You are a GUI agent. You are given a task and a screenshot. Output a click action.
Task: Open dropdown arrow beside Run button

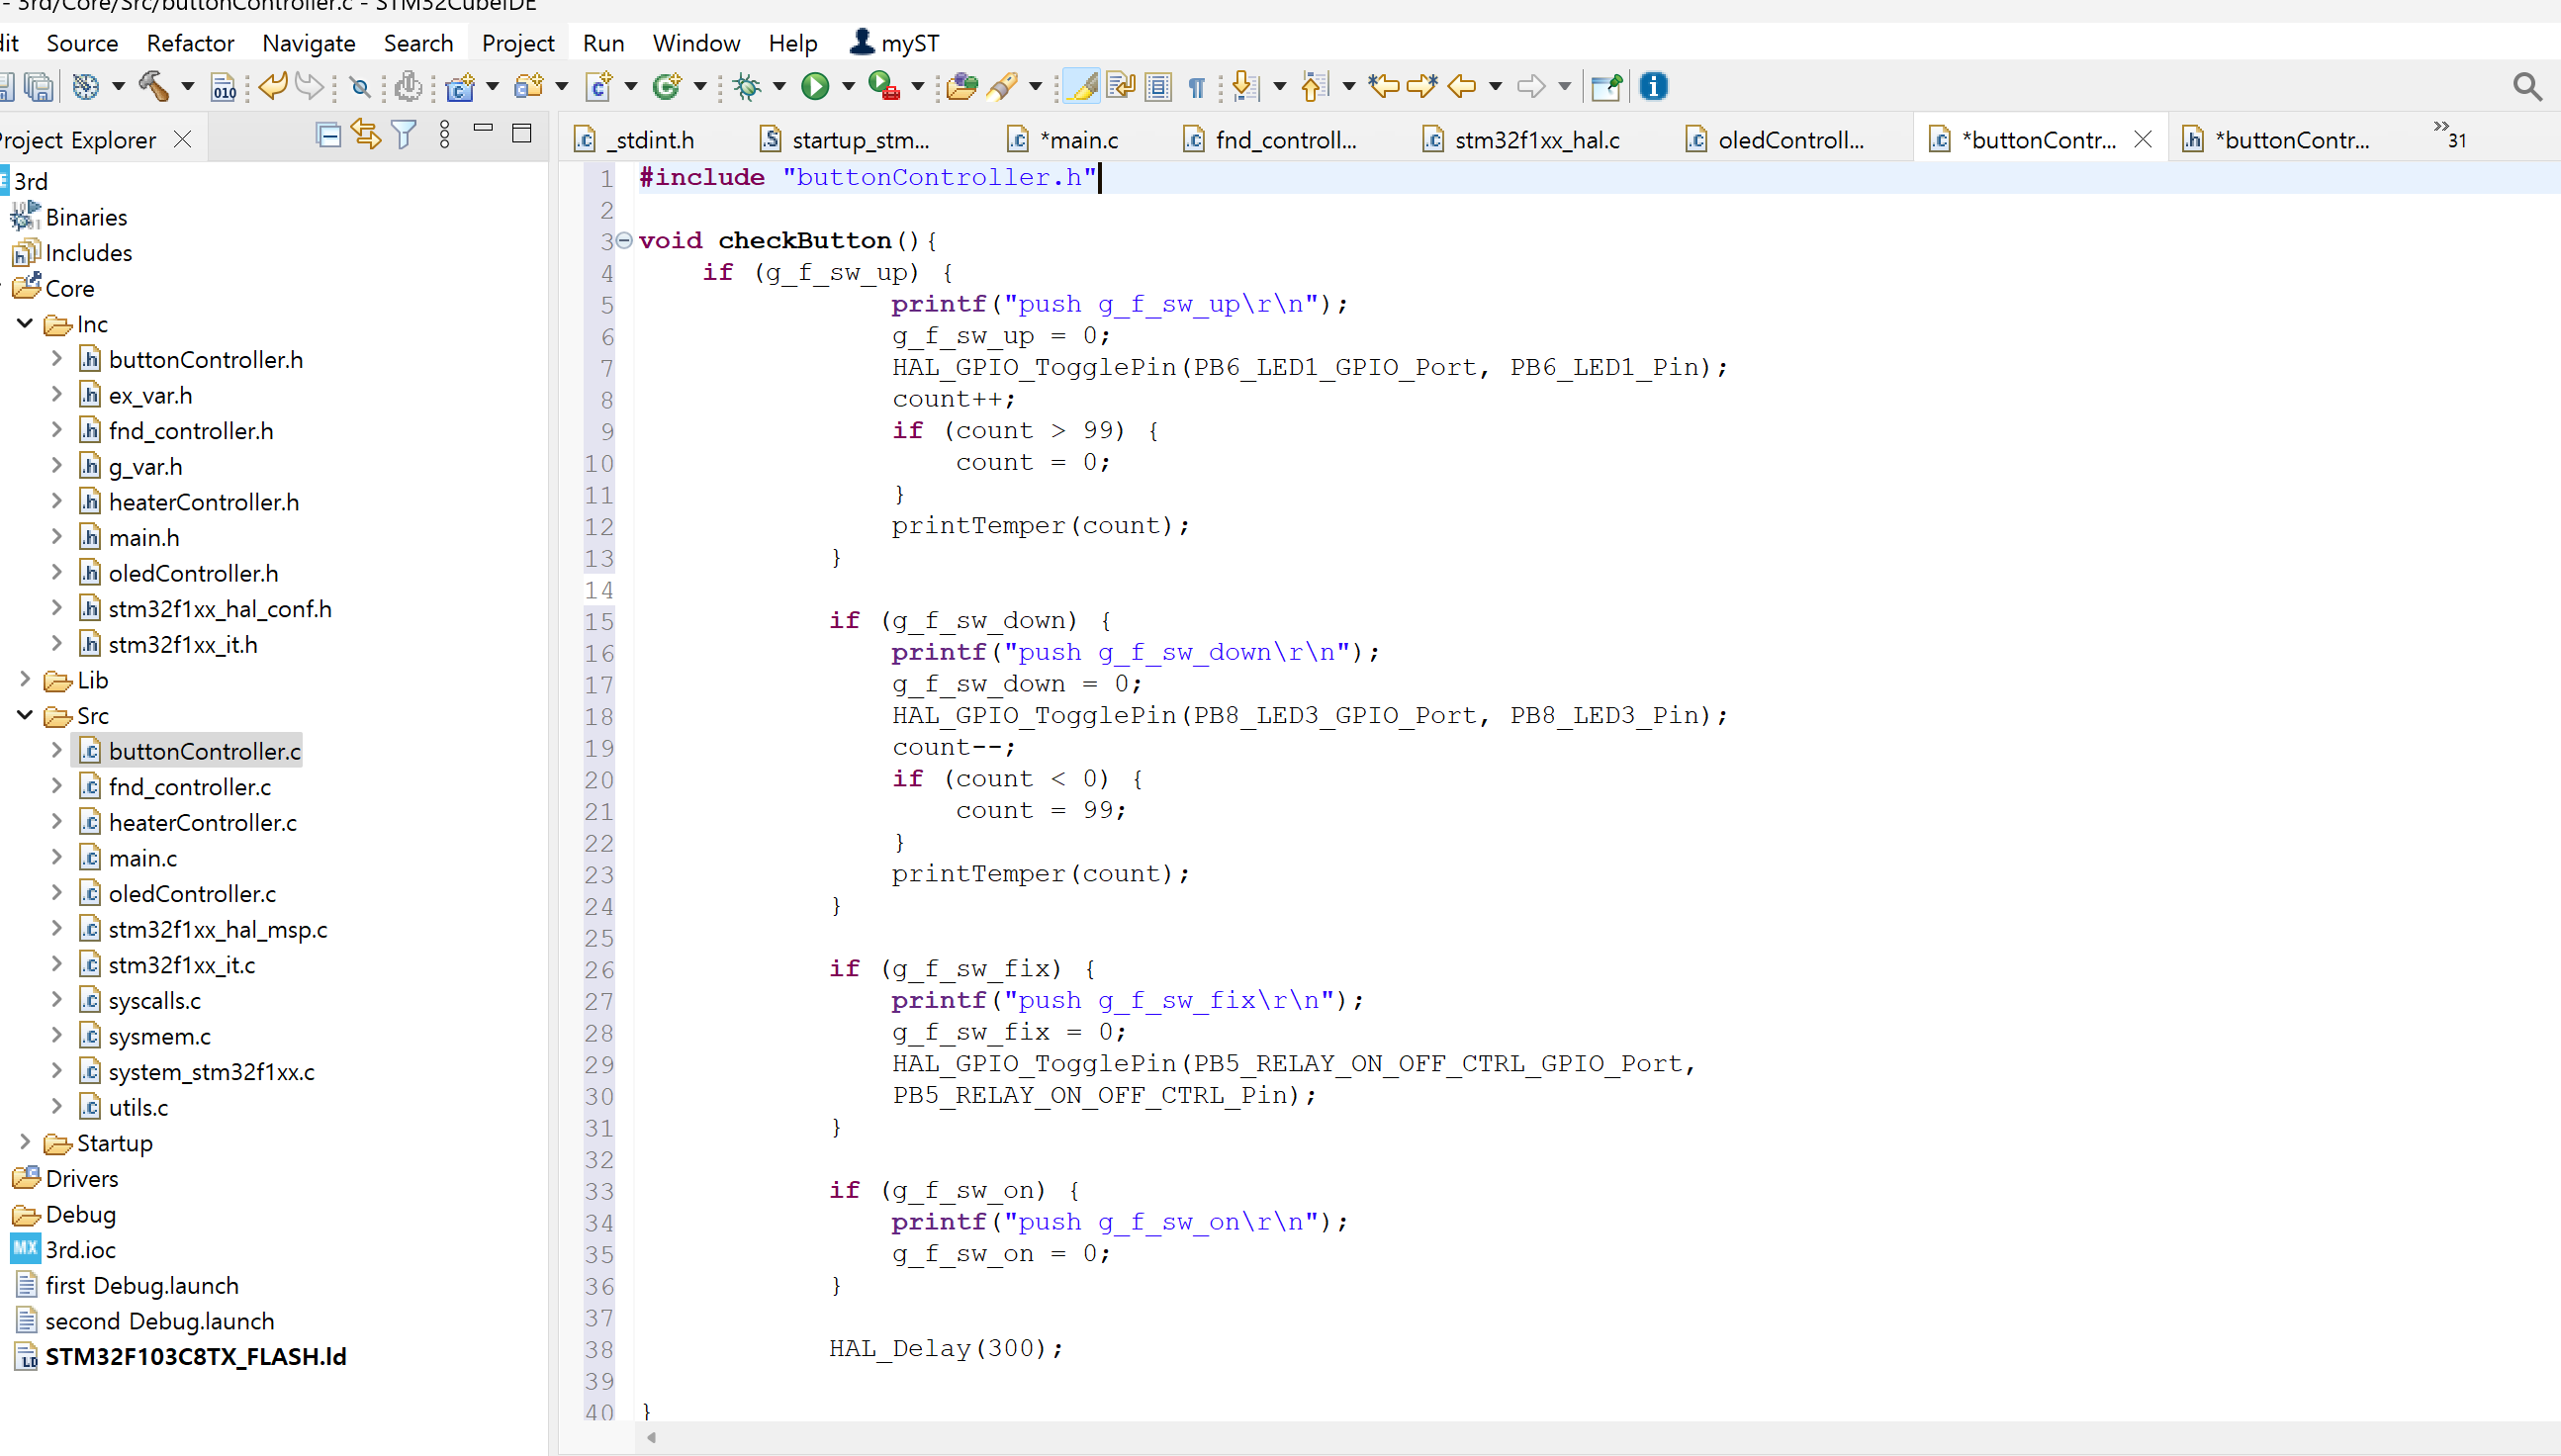[848, 87]
